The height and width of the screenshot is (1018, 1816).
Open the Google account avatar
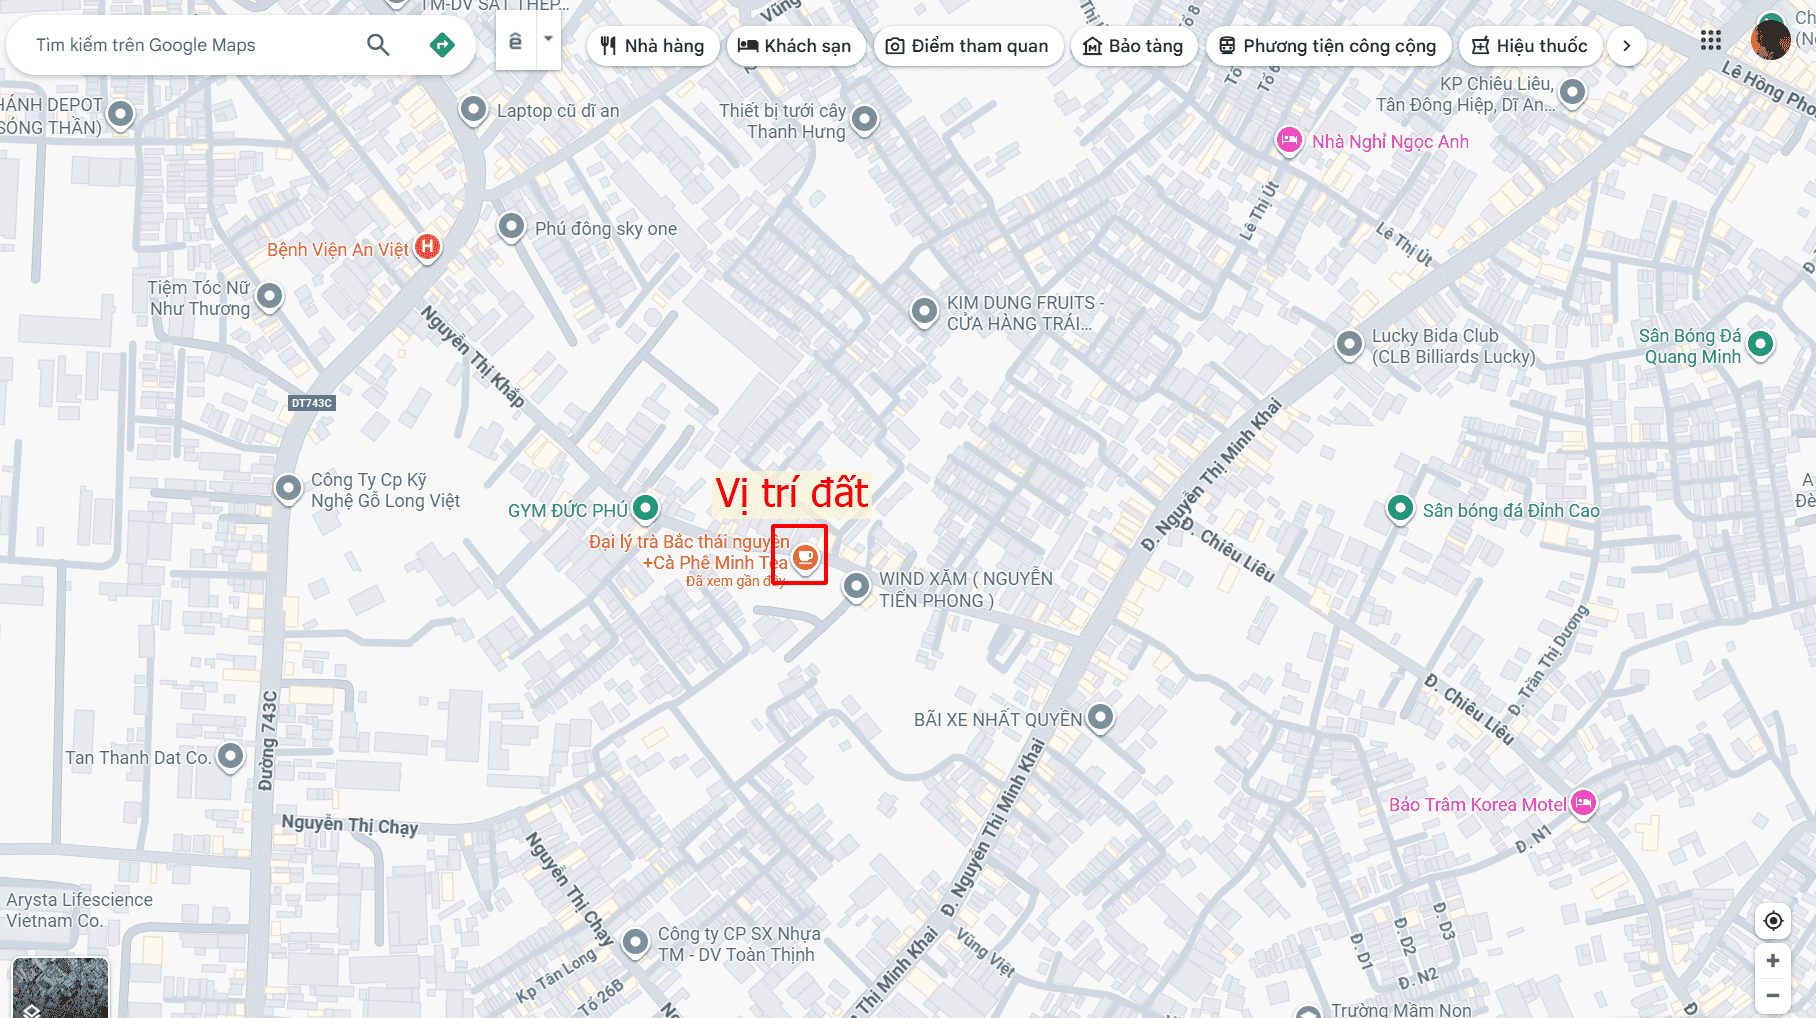[1770, 40]
